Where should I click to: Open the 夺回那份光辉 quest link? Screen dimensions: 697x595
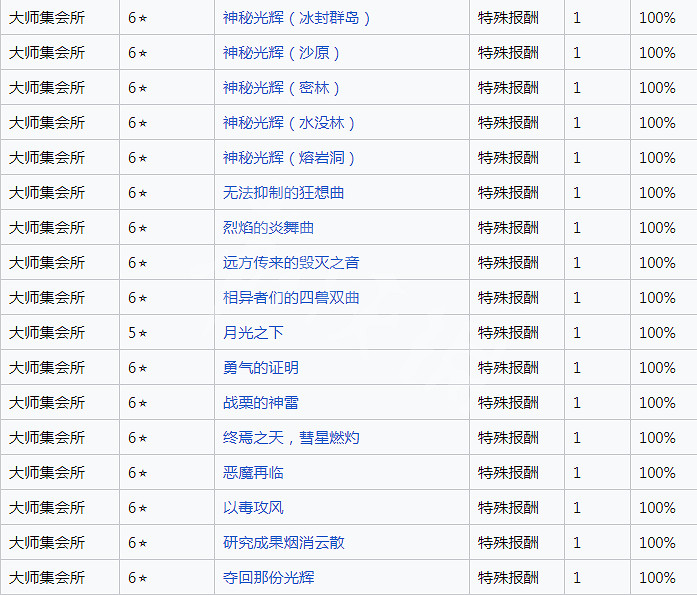click(268, 578)
